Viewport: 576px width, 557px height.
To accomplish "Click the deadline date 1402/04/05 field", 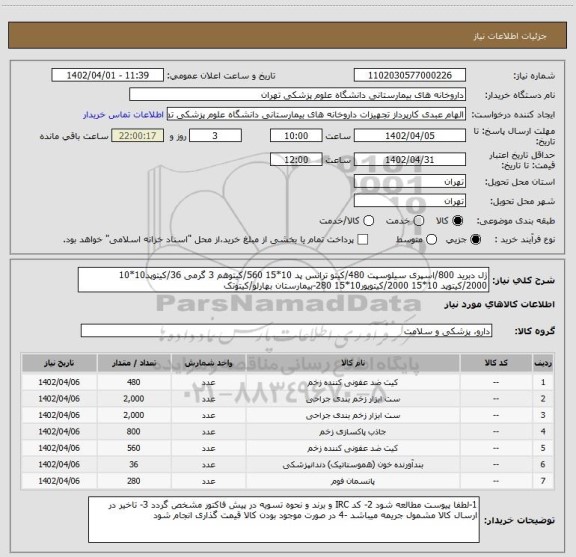I will point(410,136).
